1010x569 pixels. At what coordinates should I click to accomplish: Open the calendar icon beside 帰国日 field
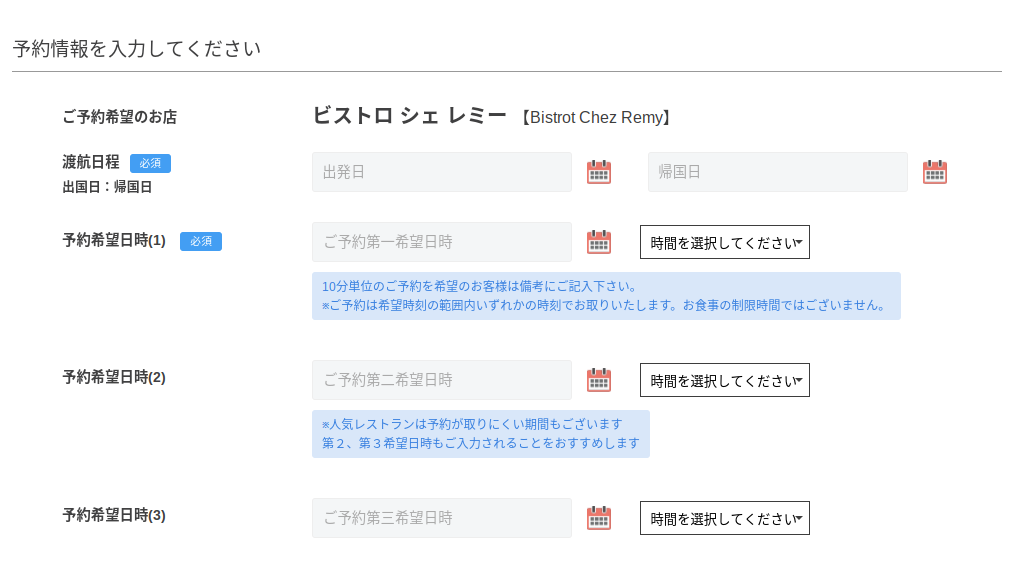tap(934, 172)
